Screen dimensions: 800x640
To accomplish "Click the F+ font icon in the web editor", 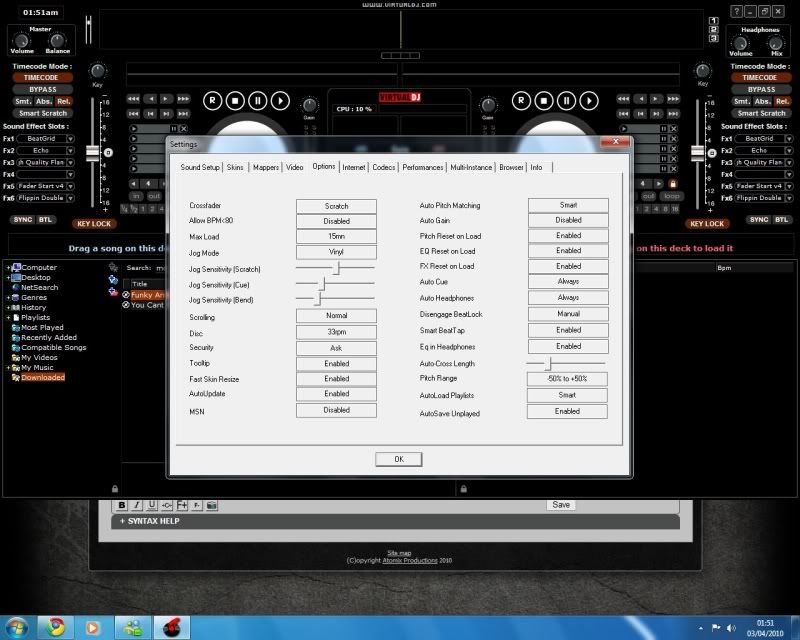I will pyautogui.click(x=182, y=505).
